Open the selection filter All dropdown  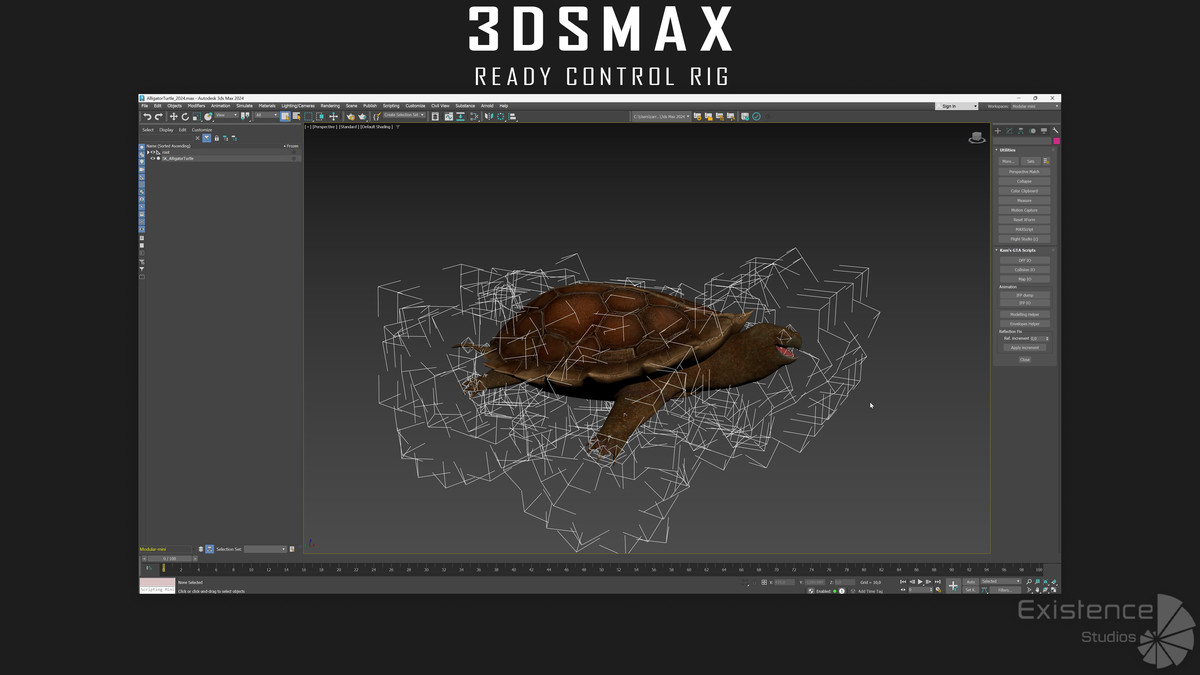pyautogui.click(x=266, y=115)
